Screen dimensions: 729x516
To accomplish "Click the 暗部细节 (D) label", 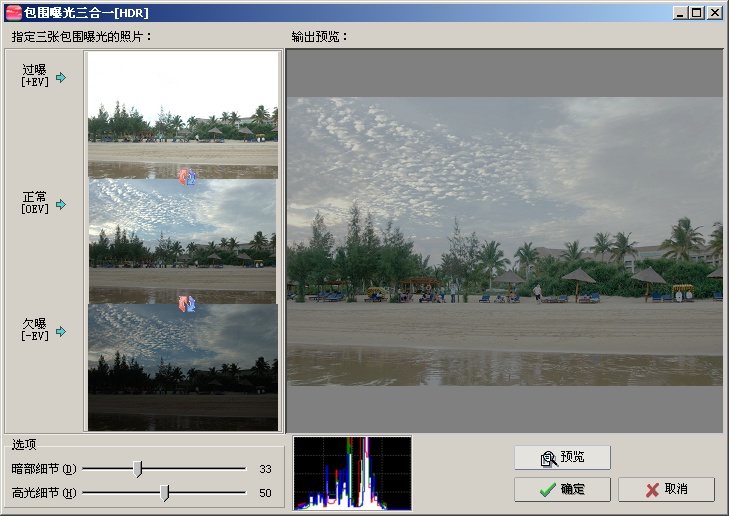I will (x=44, y=469).
